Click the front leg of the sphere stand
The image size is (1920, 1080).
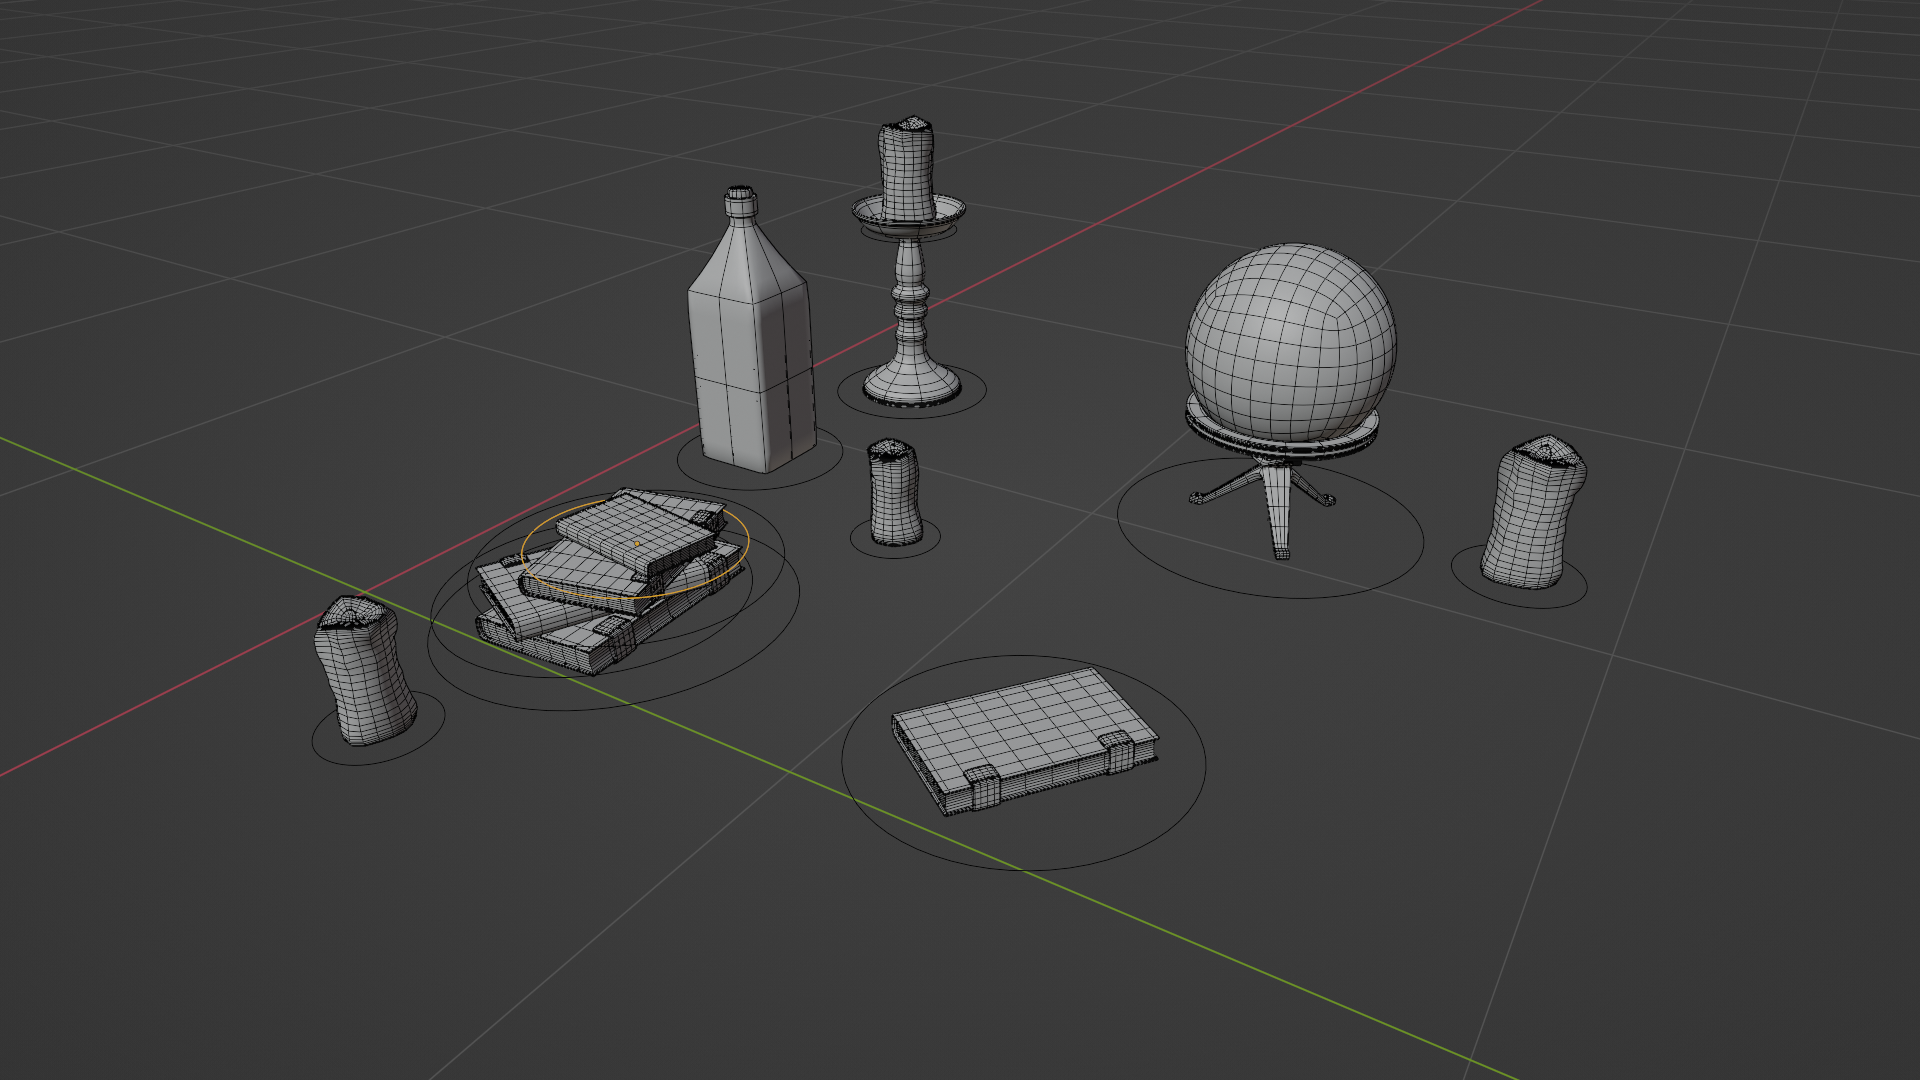point(1278,512)
